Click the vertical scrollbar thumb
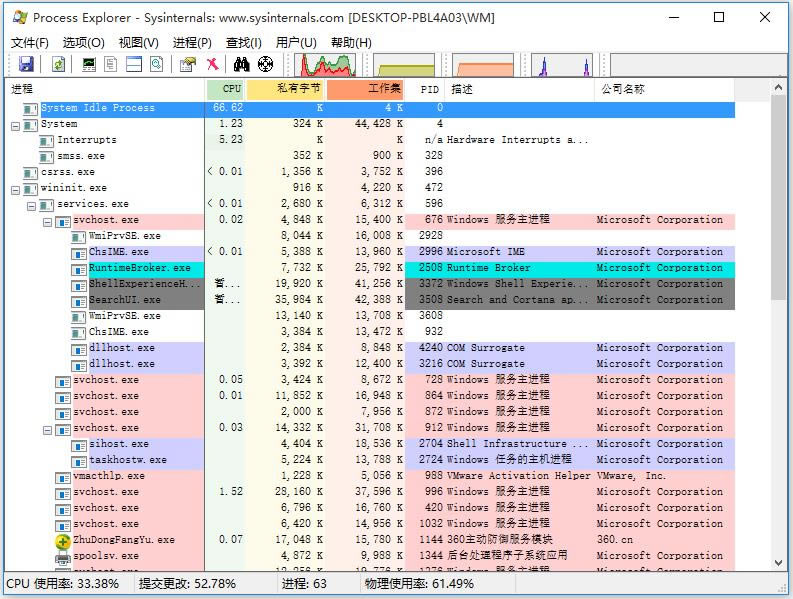The height and width of the screenshot is (599, 793). [x=778, y=197]
